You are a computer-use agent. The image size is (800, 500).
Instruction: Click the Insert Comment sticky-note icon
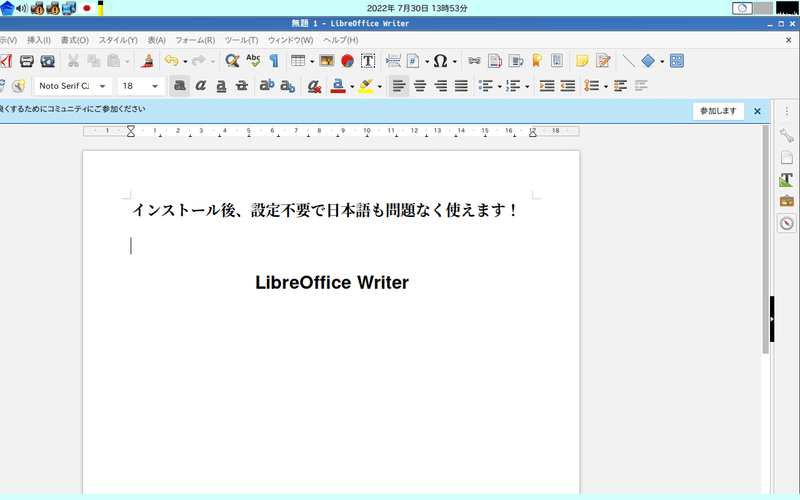tap(582, 61)
